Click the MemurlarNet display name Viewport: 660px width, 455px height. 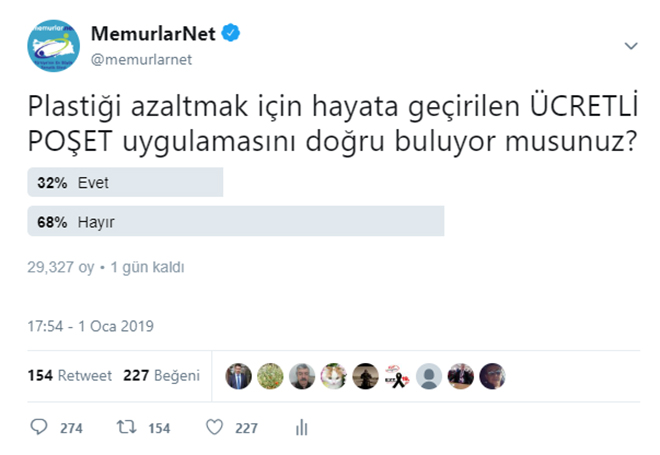(153, 34)
